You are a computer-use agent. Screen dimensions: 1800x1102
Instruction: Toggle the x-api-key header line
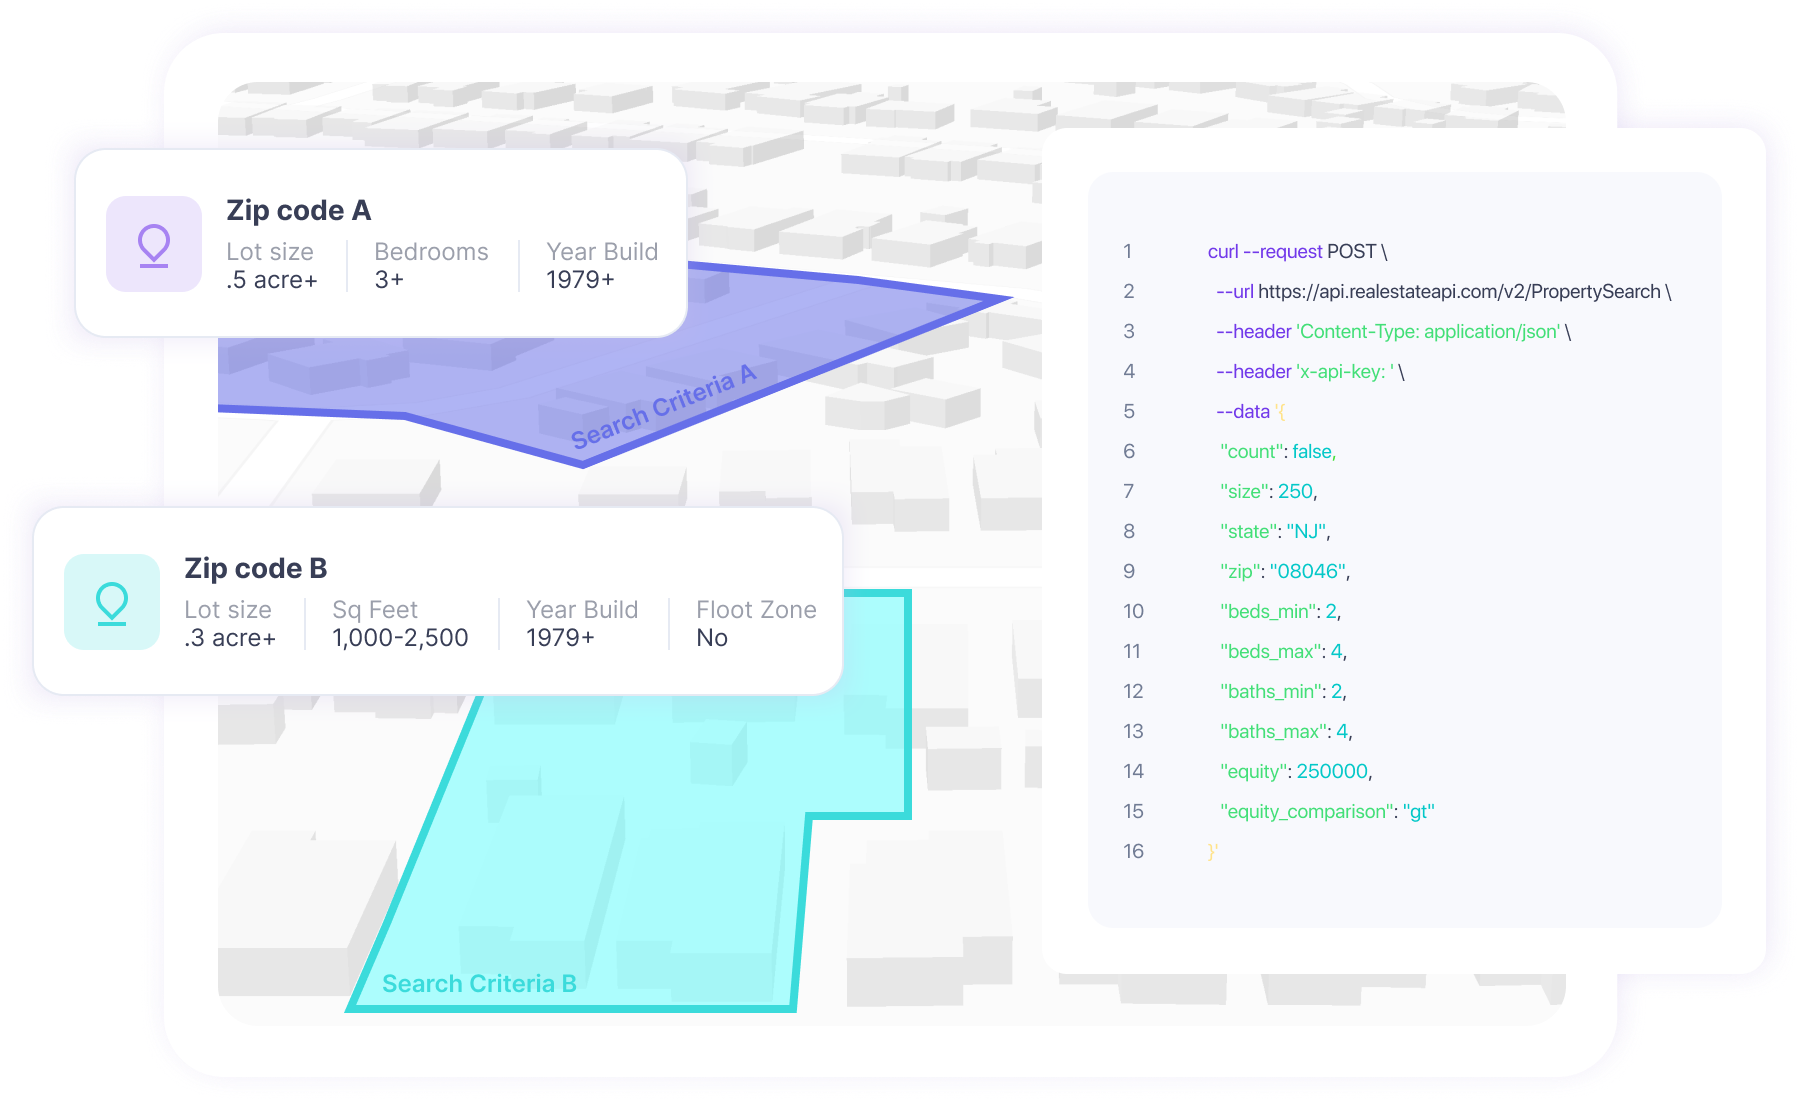click(x=1305, y=371)
